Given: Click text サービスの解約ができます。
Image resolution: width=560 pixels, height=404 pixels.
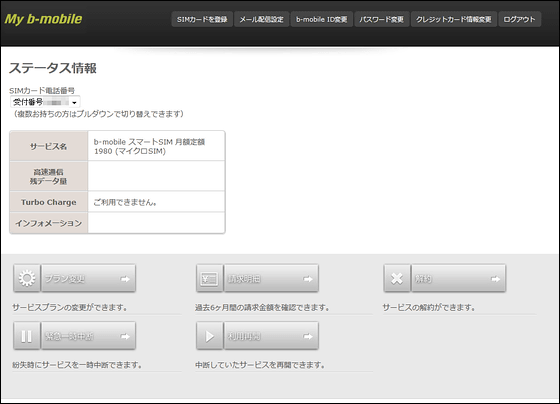Looking at the screenshot, I should coord(429,307).
